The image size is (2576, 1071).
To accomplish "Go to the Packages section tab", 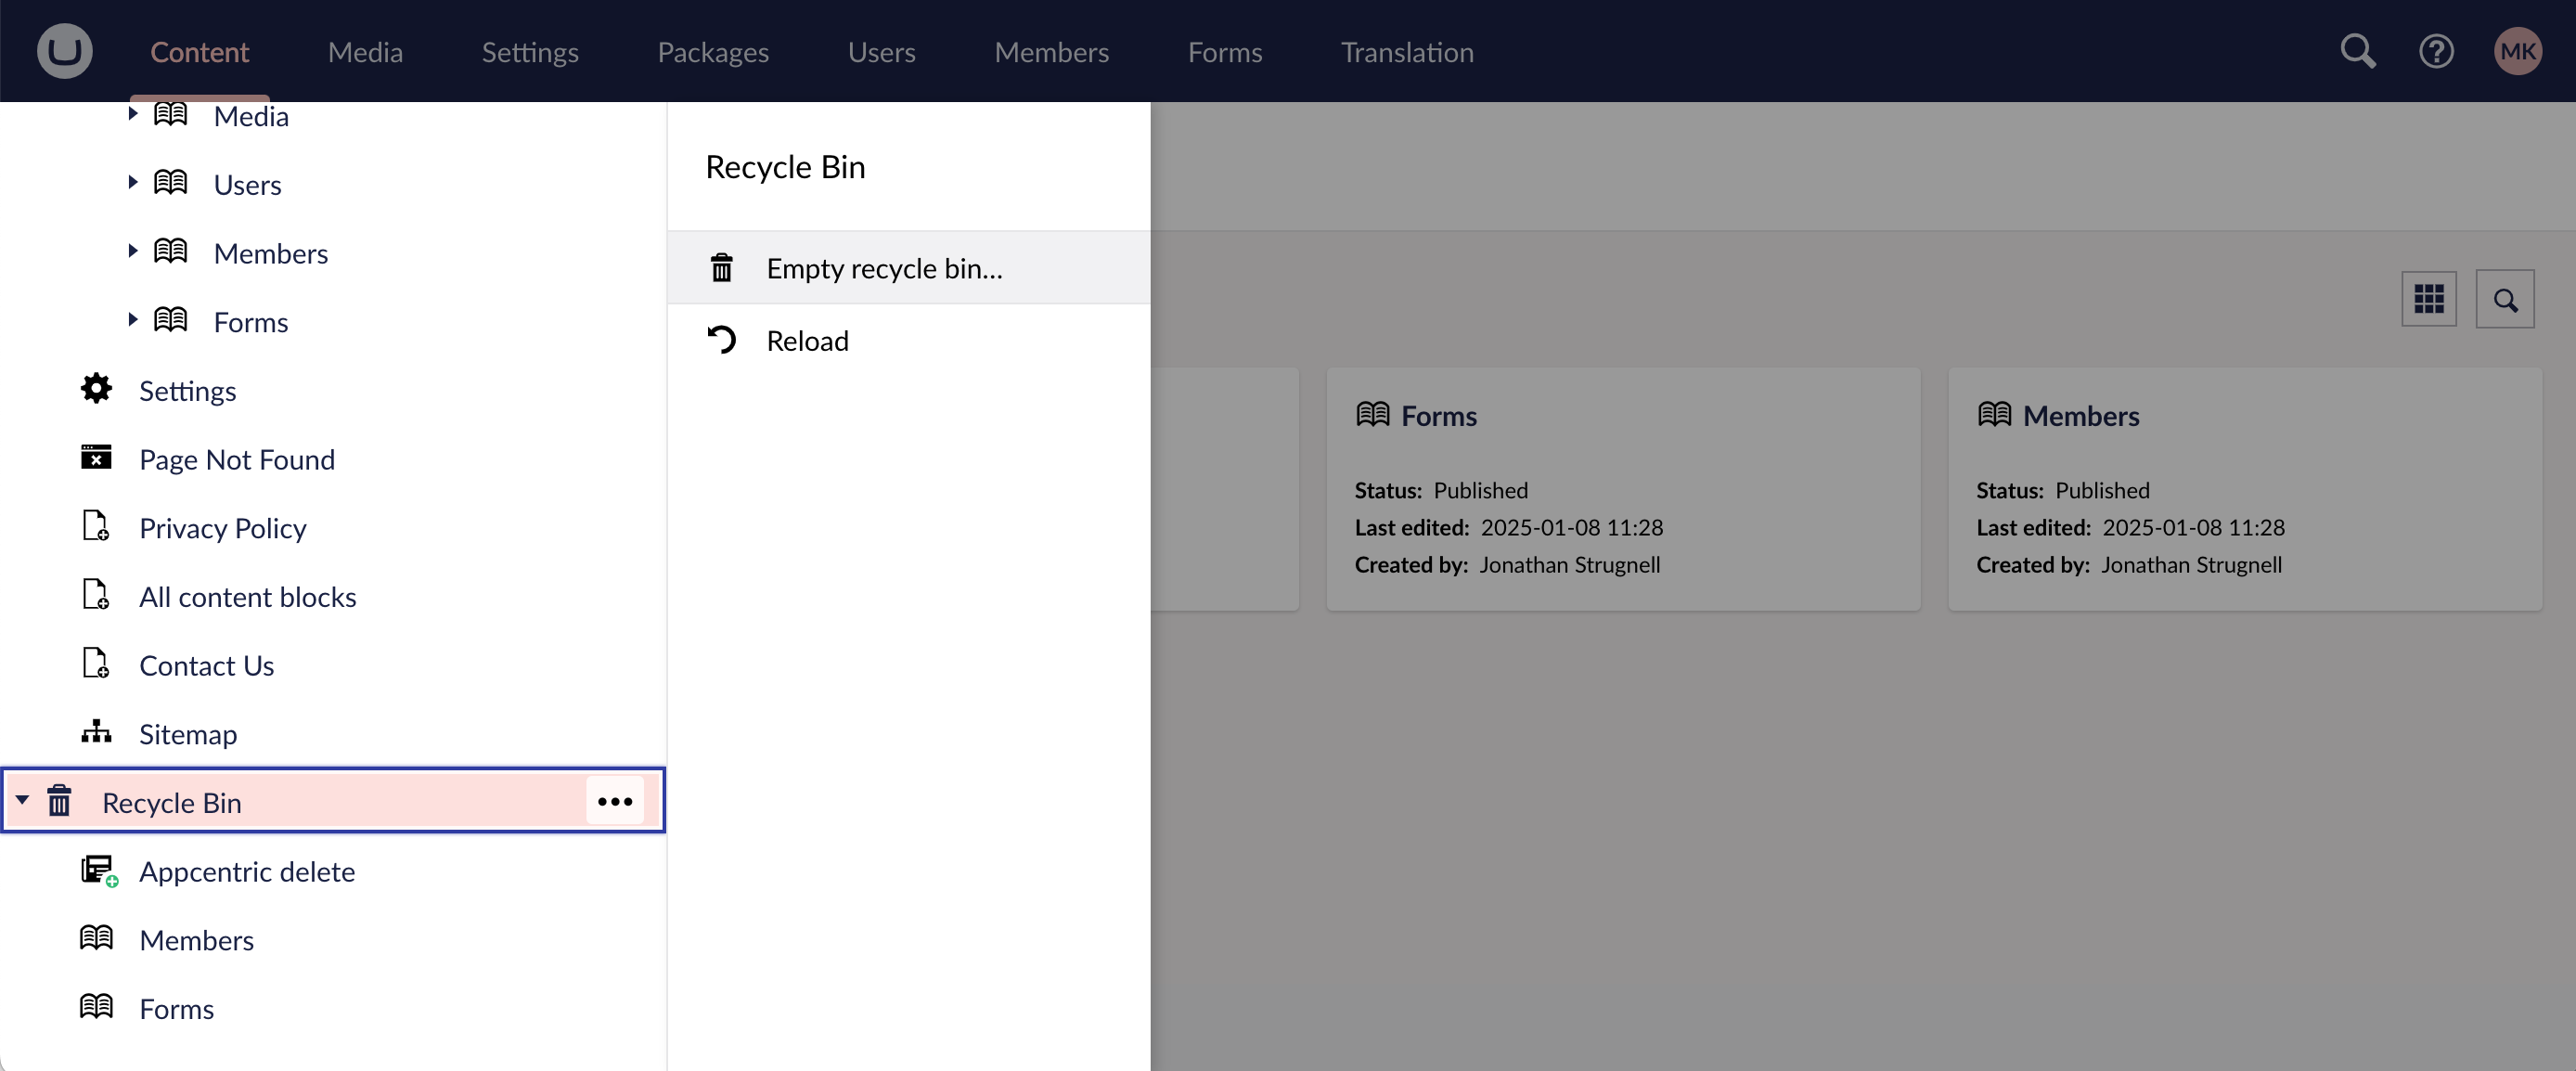I will (x=713, y=52).
